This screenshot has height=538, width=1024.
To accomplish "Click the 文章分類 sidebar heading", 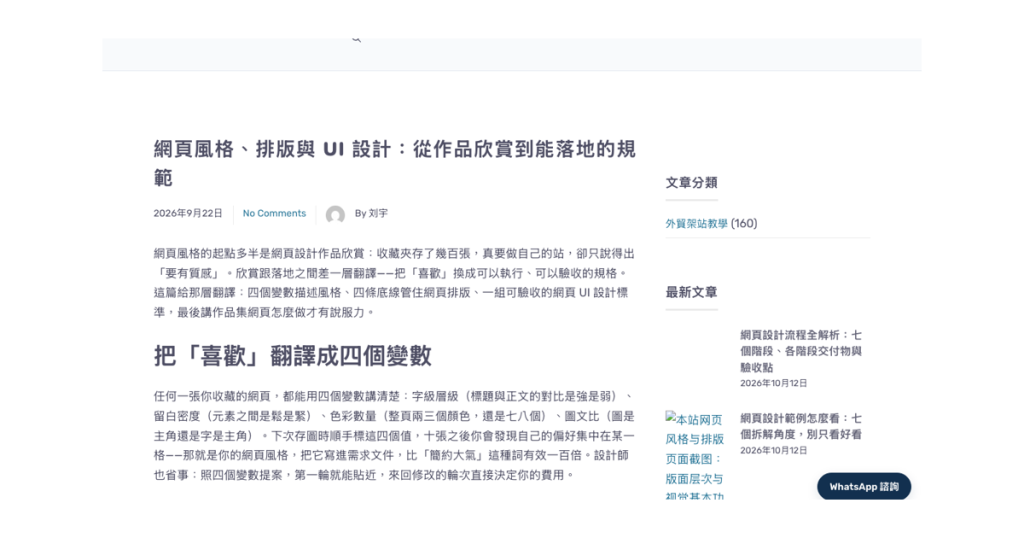I will click(x=692, y=183).
